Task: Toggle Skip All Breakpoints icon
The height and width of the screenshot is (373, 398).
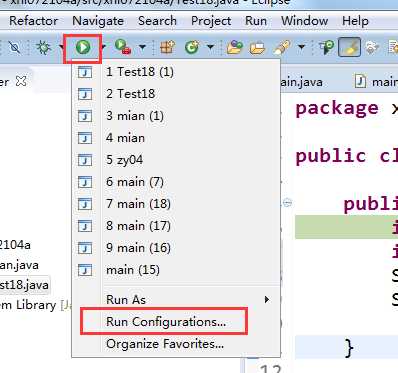Action: click(x=14, y=48)
